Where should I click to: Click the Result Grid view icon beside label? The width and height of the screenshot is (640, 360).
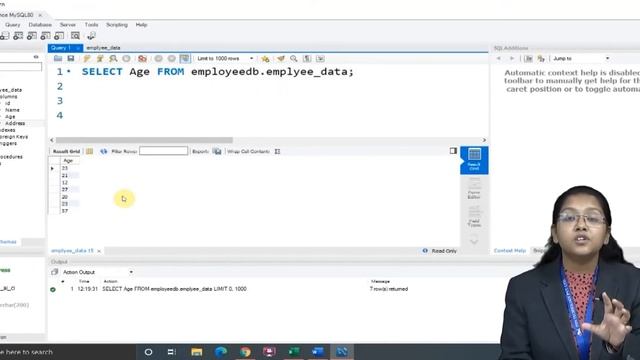coord(89,151)
